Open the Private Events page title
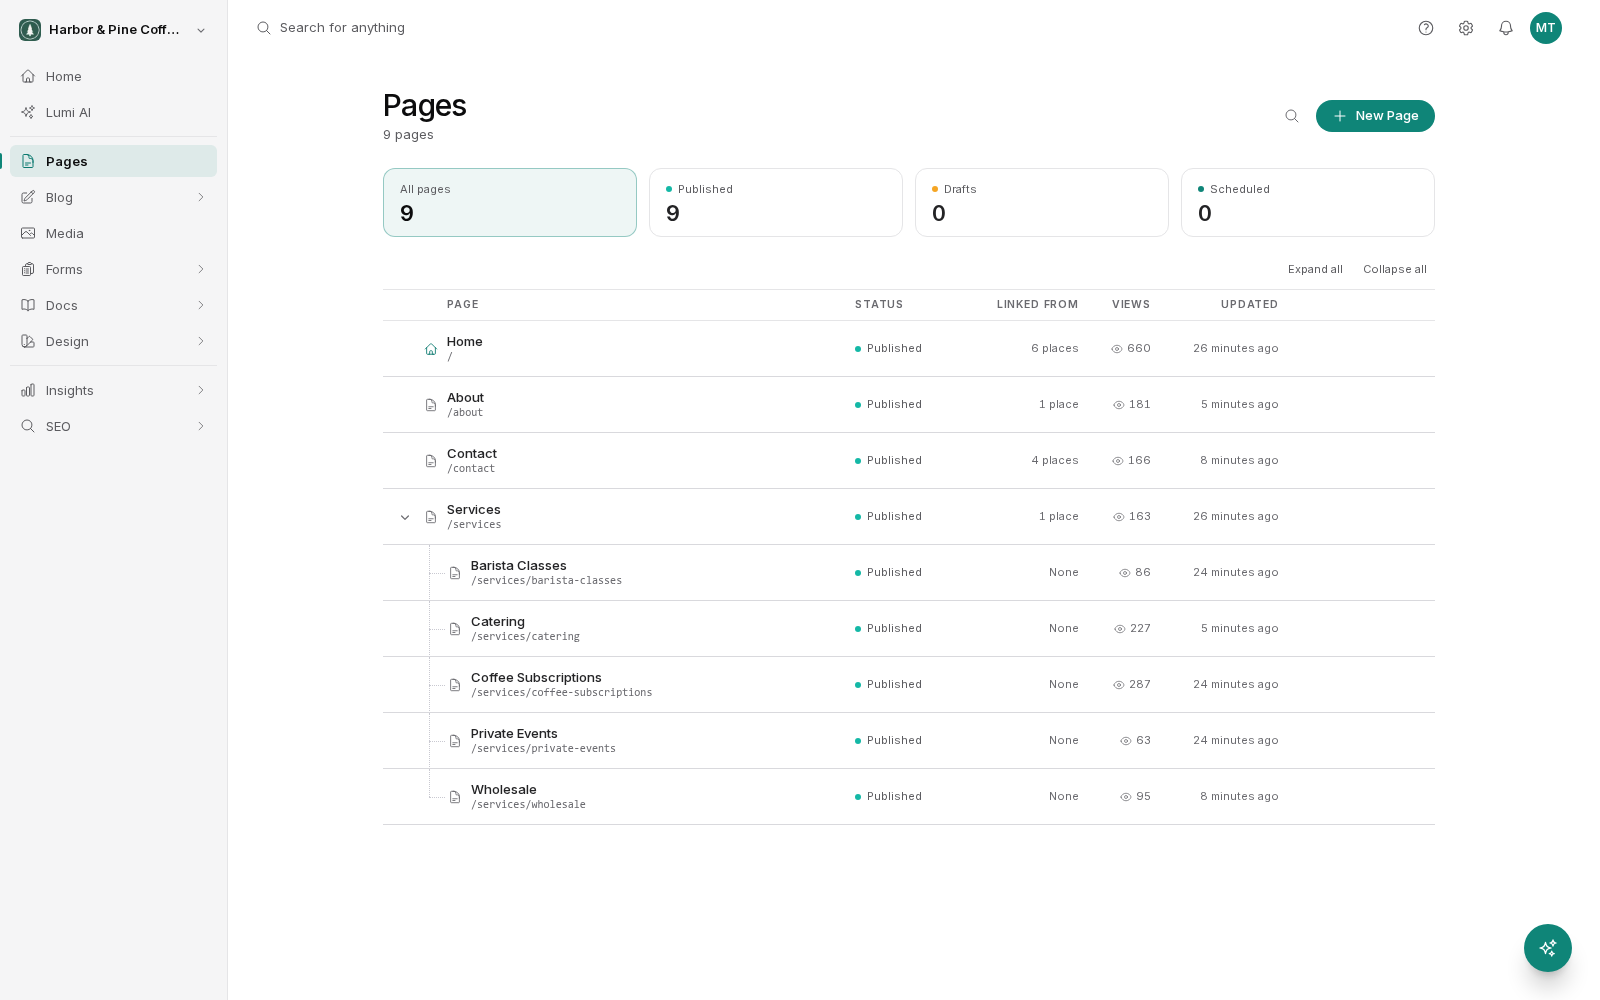Viewport: 1600px width, 1000px height. 514,733
